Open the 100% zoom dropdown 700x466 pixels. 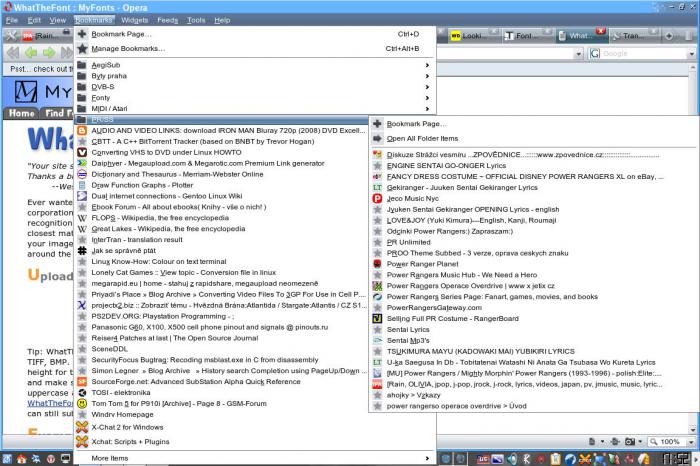point(692,441)
